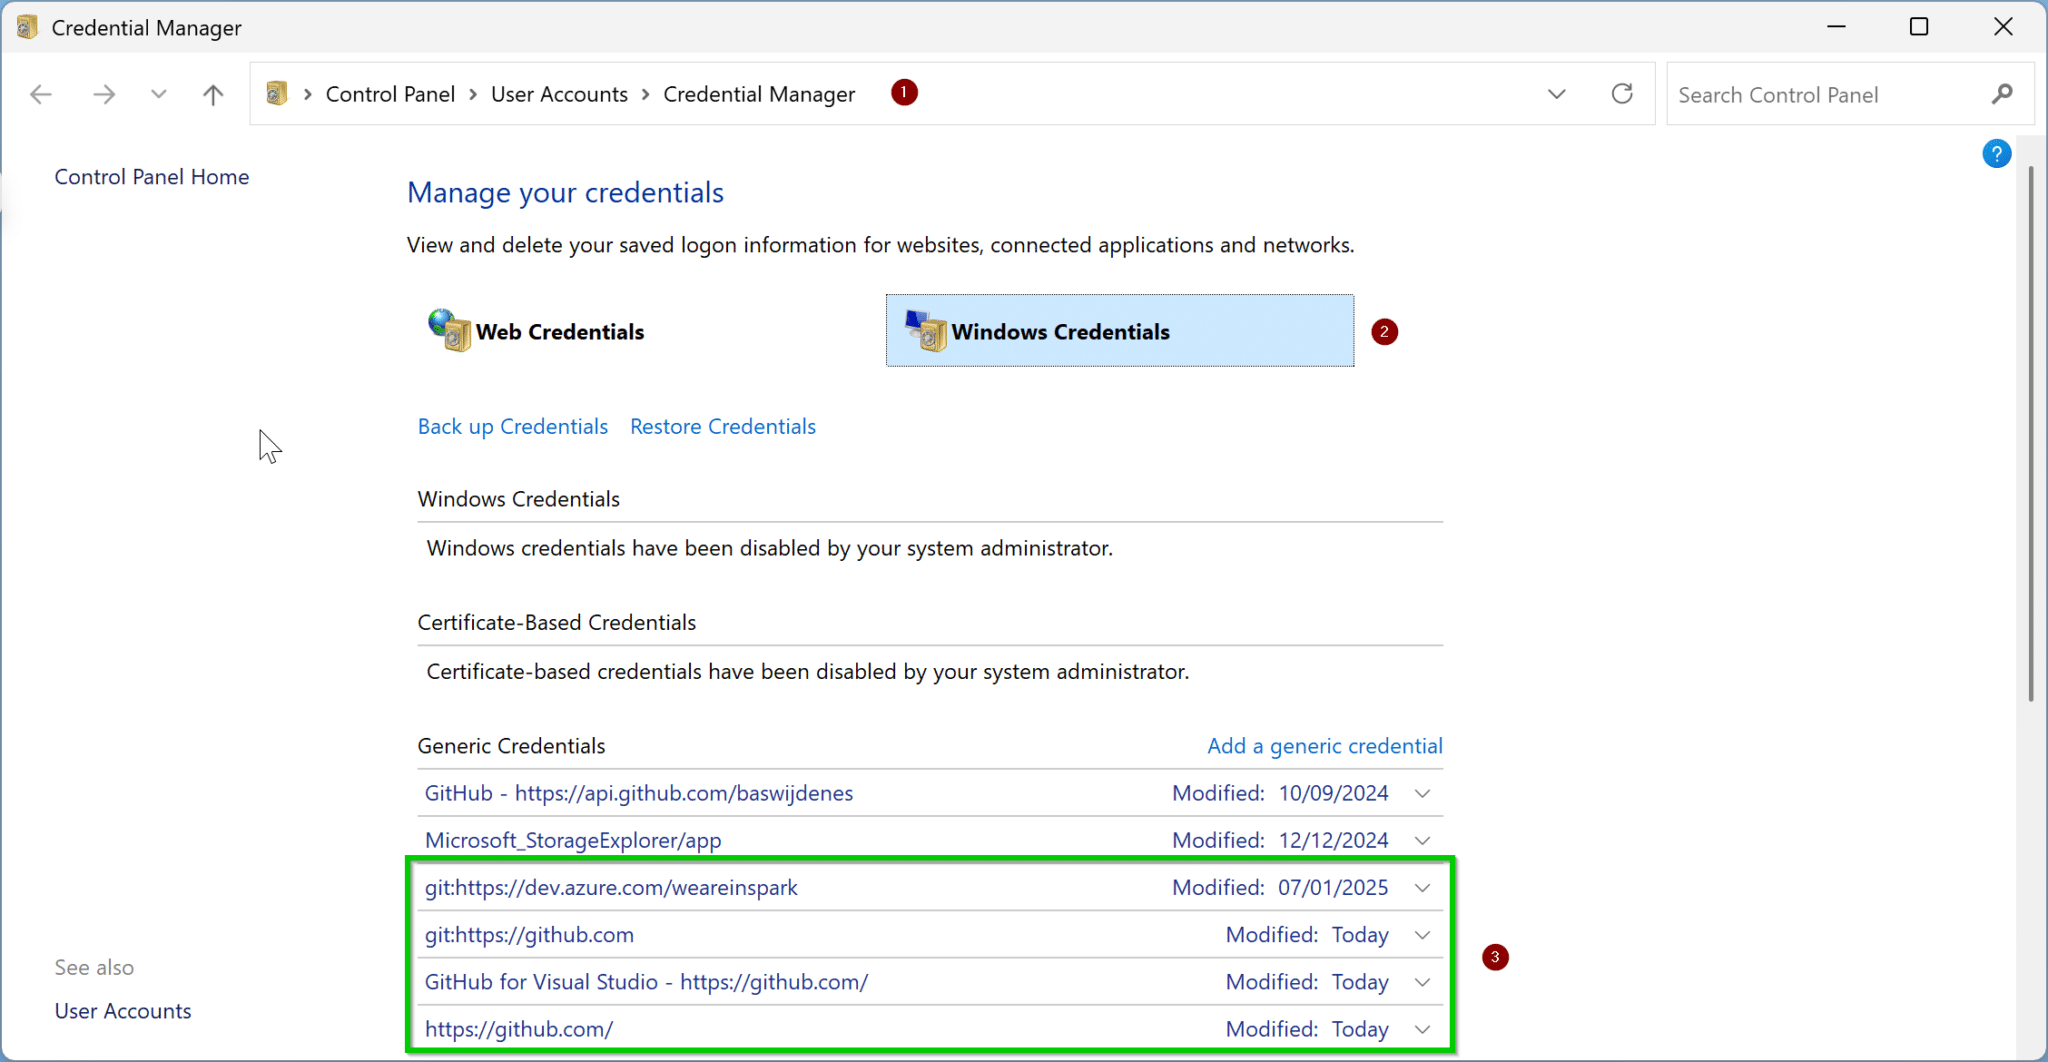Refresh the page using the refresh icon

coord(1621,93)
